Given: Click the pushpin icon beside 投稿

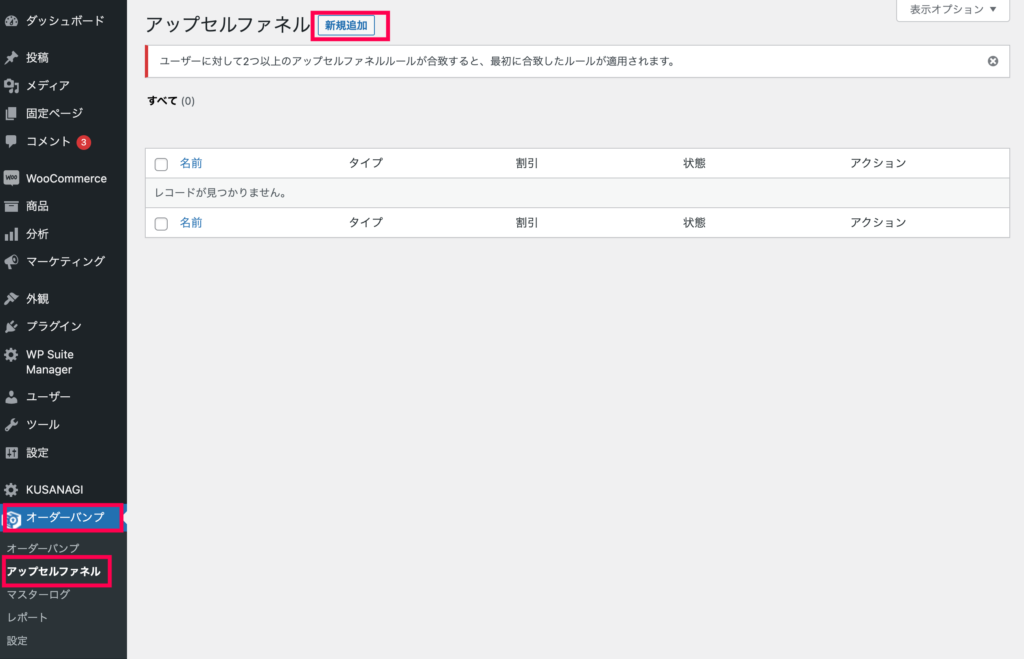Looking at the screenshot, I should [x=11, y=57].
